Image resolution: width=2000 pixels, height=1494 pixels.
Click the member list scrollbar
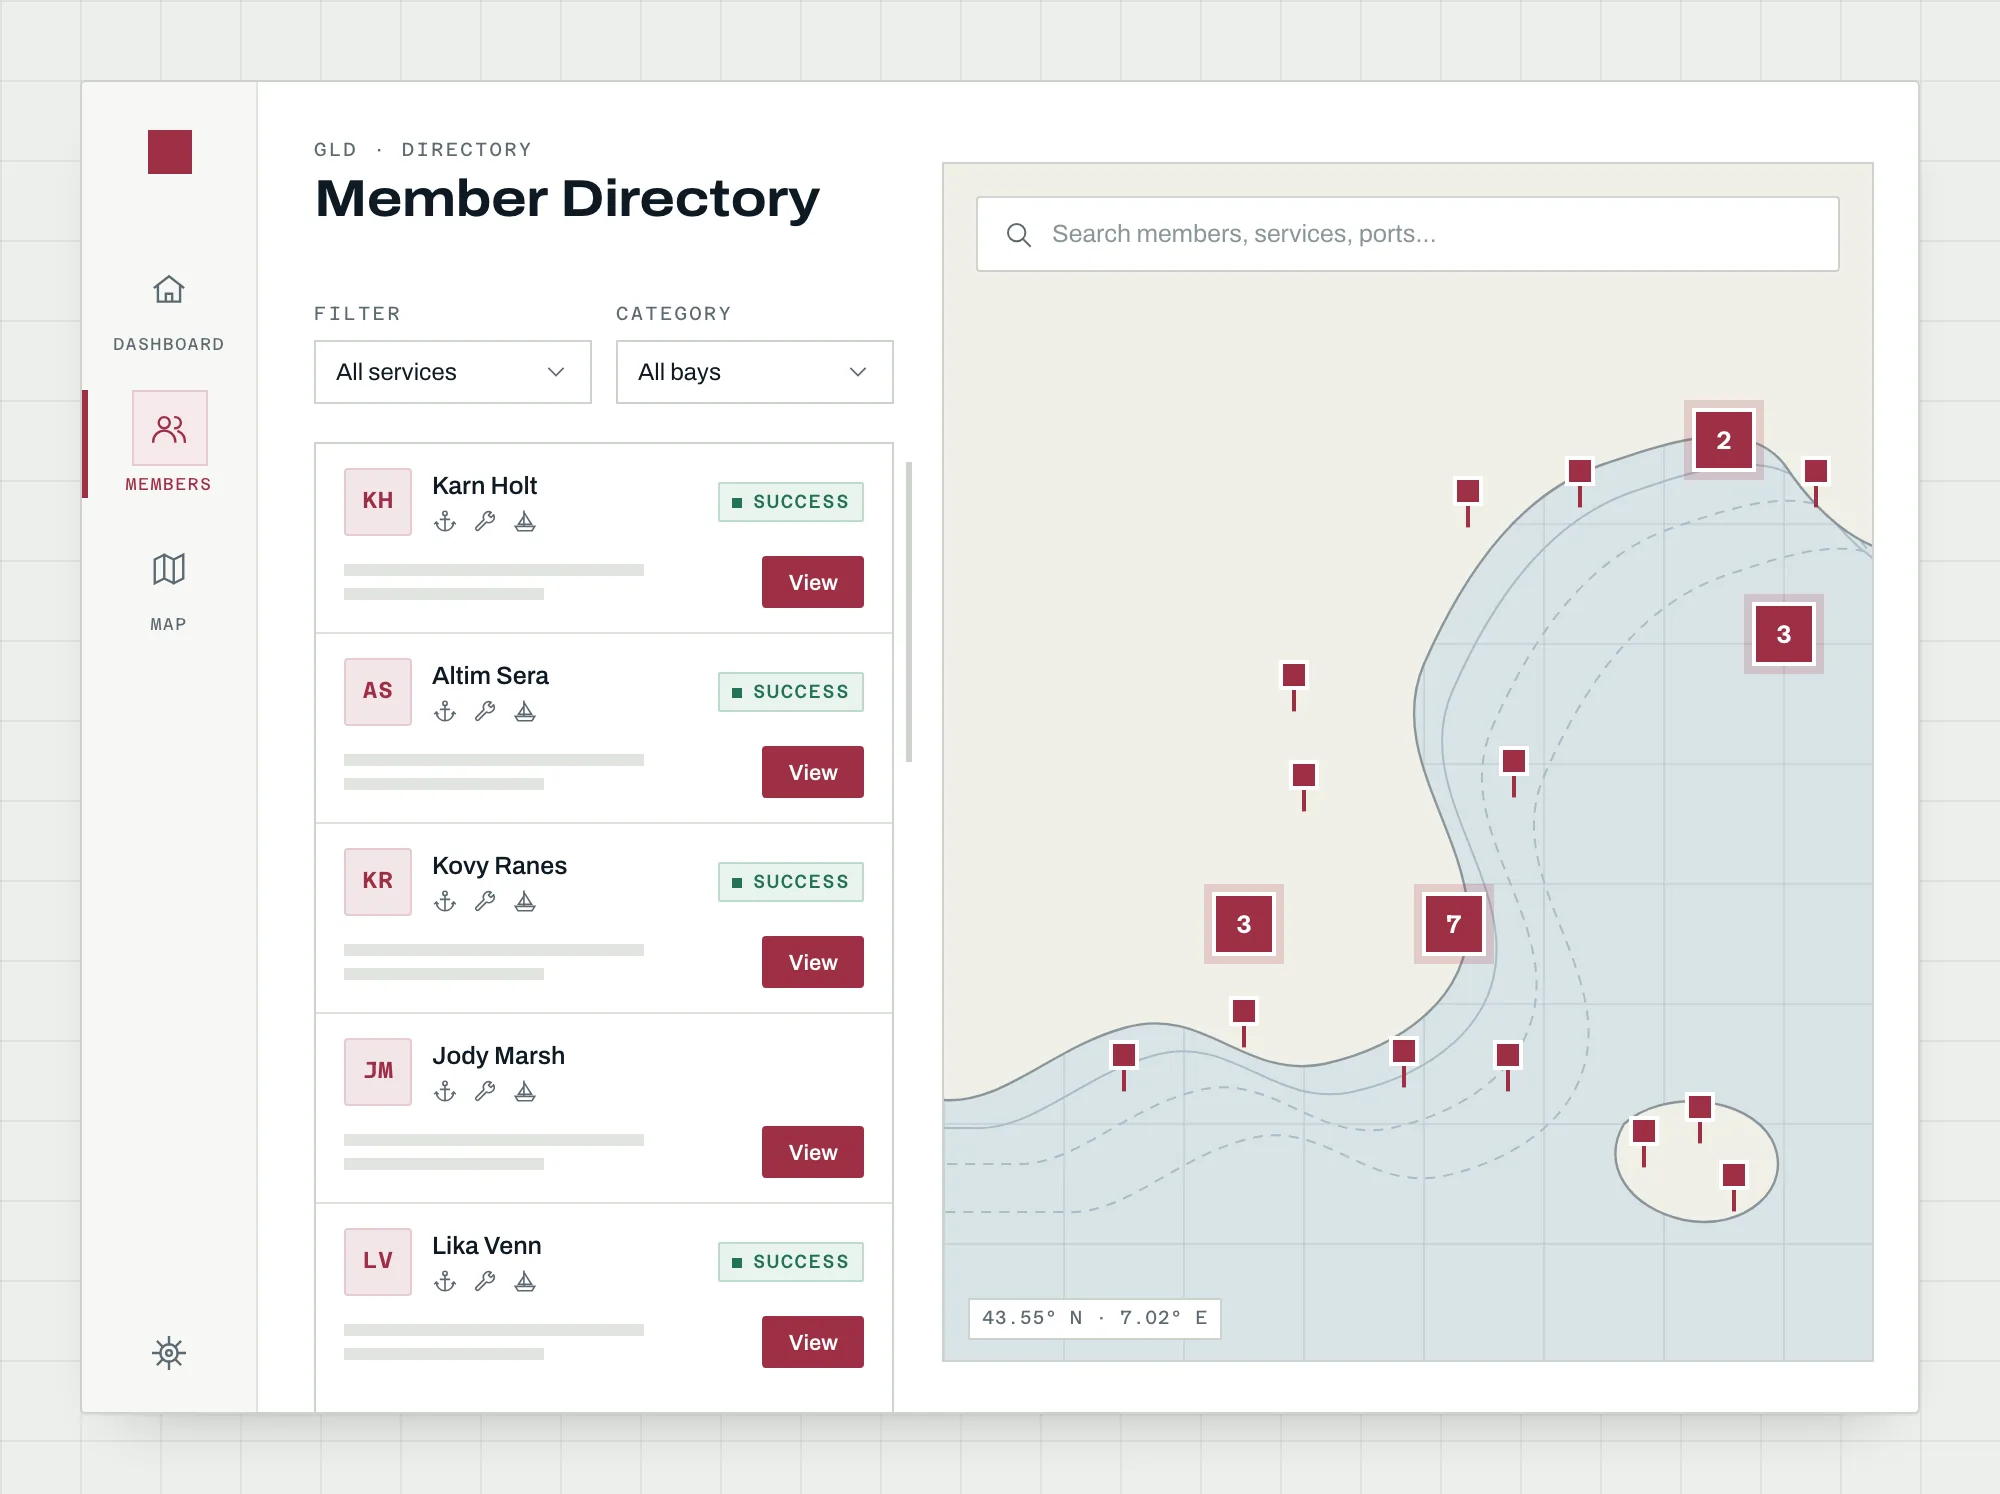point(909,612)
